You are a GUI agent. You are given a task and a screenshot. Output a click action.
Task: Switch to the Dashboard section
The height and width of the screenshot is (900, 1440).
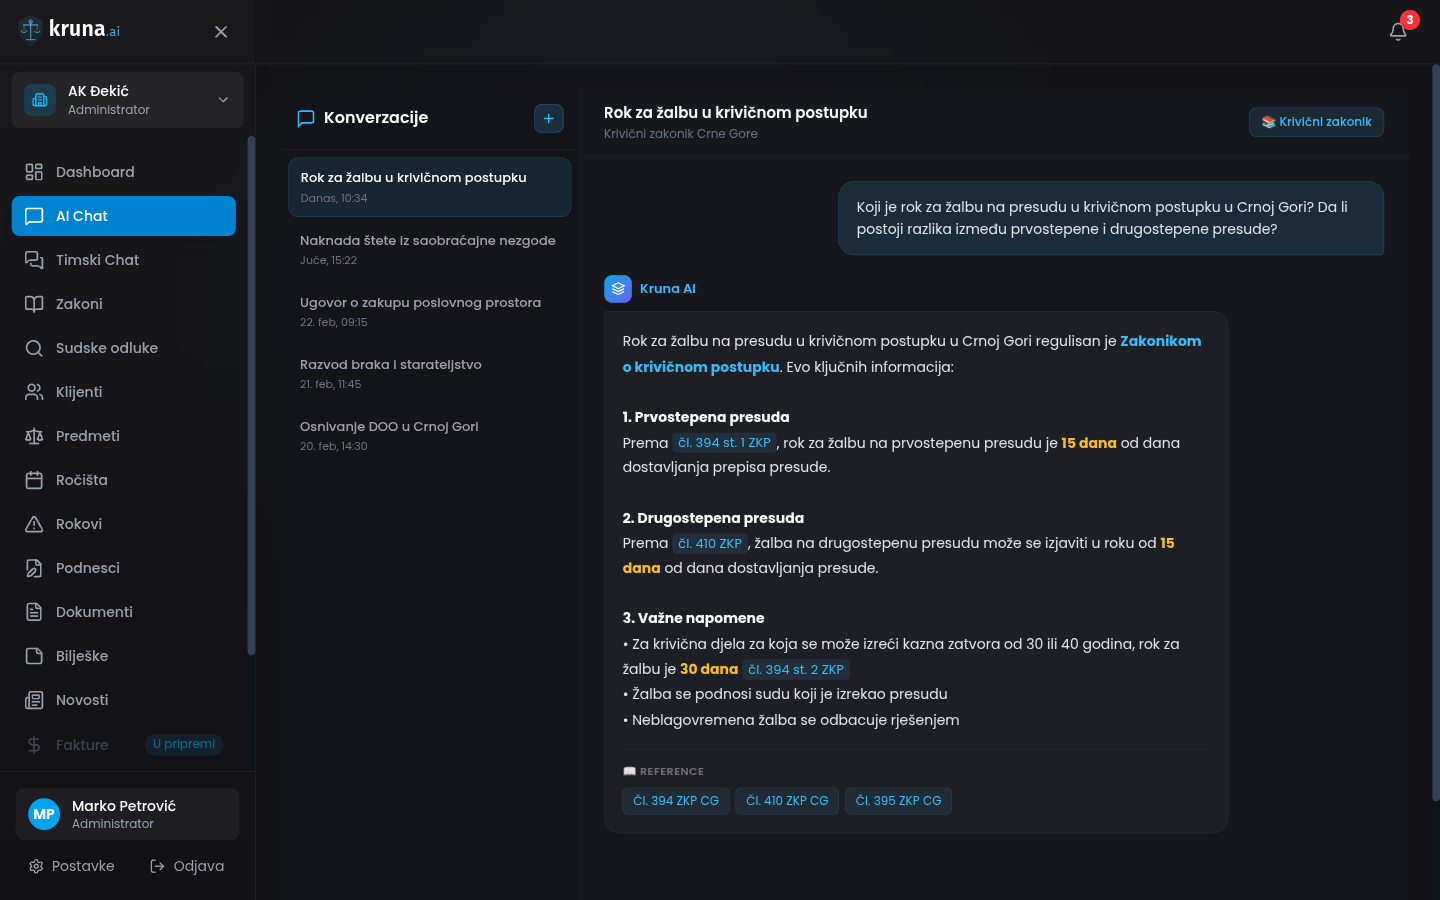tap(95, 172)
